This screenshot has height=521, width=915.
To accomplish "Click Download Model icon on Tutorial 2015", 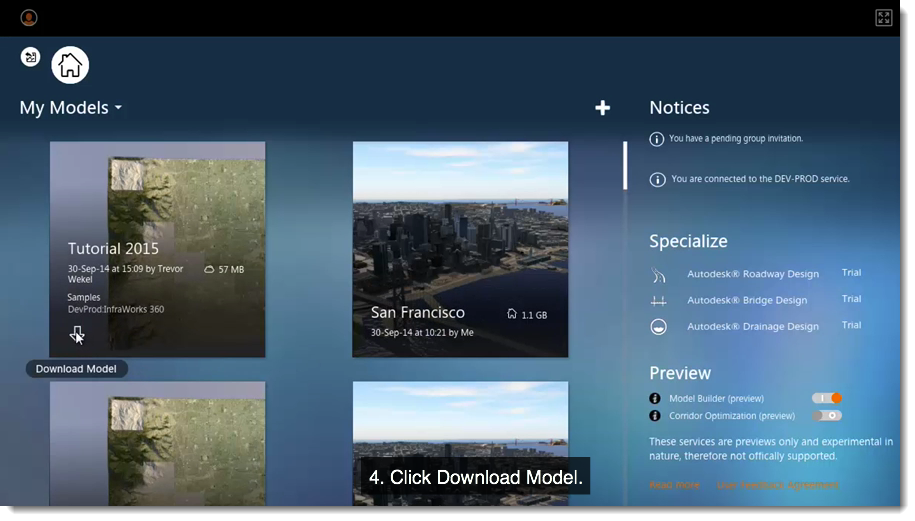I will click(x=77, y=334).
